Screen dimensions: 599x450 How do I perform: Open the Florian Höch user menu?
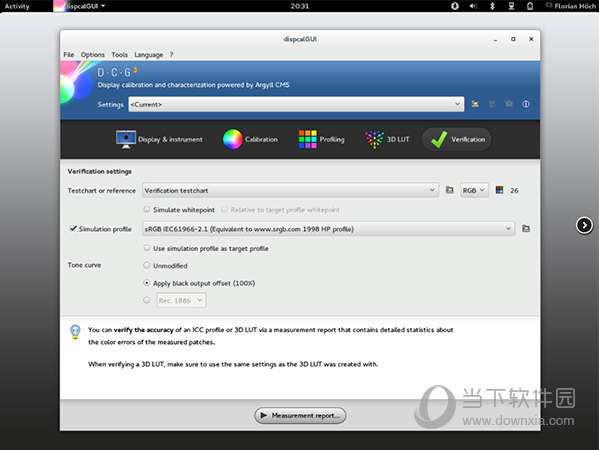(571, 6)
